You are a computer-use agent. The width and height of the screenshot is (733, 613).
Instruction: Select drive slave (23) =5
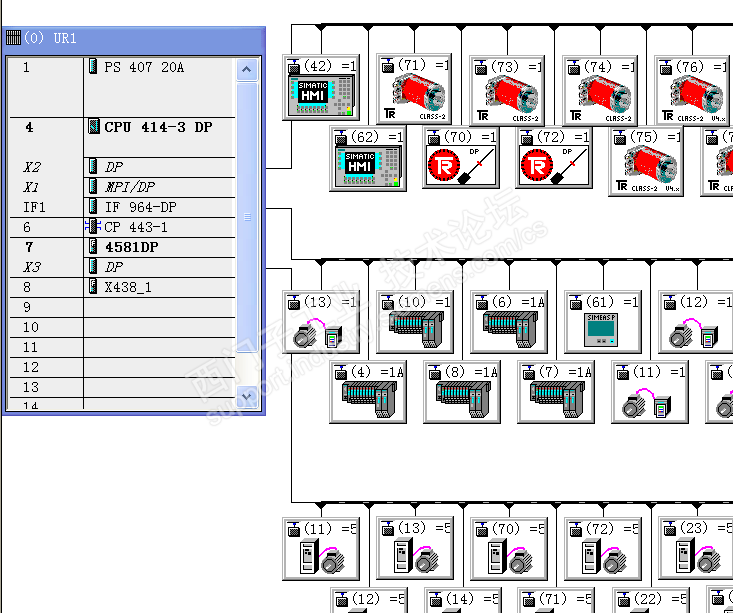tap(696, 549)
